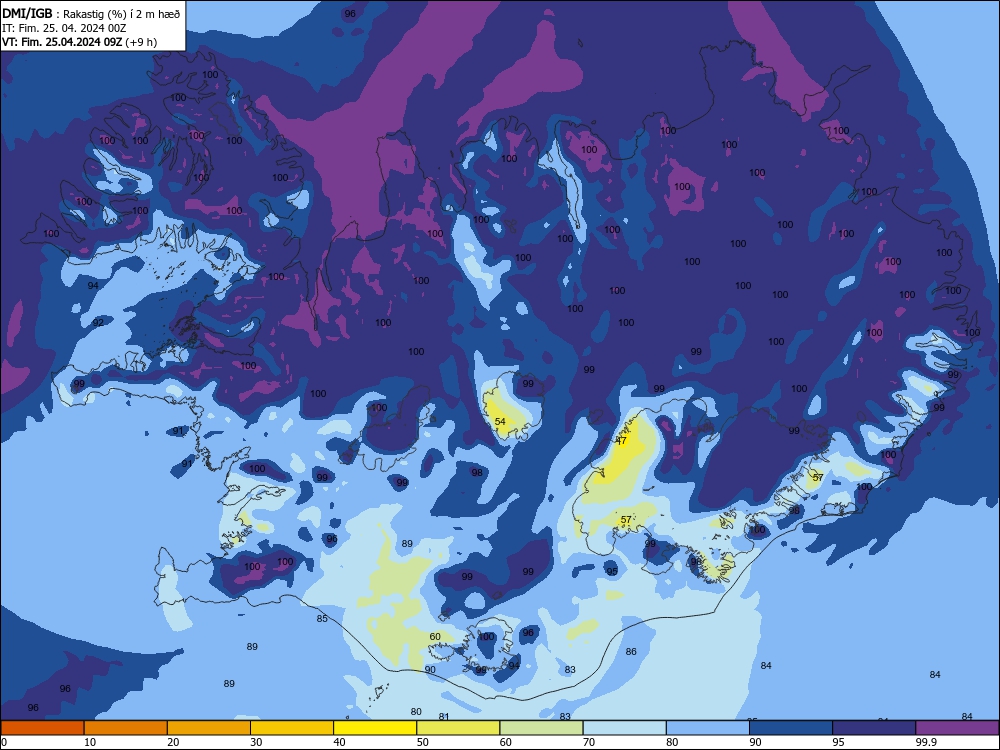1000x750 pixels.
Task: Click the legend label 20
Action: tap(173, 742)
